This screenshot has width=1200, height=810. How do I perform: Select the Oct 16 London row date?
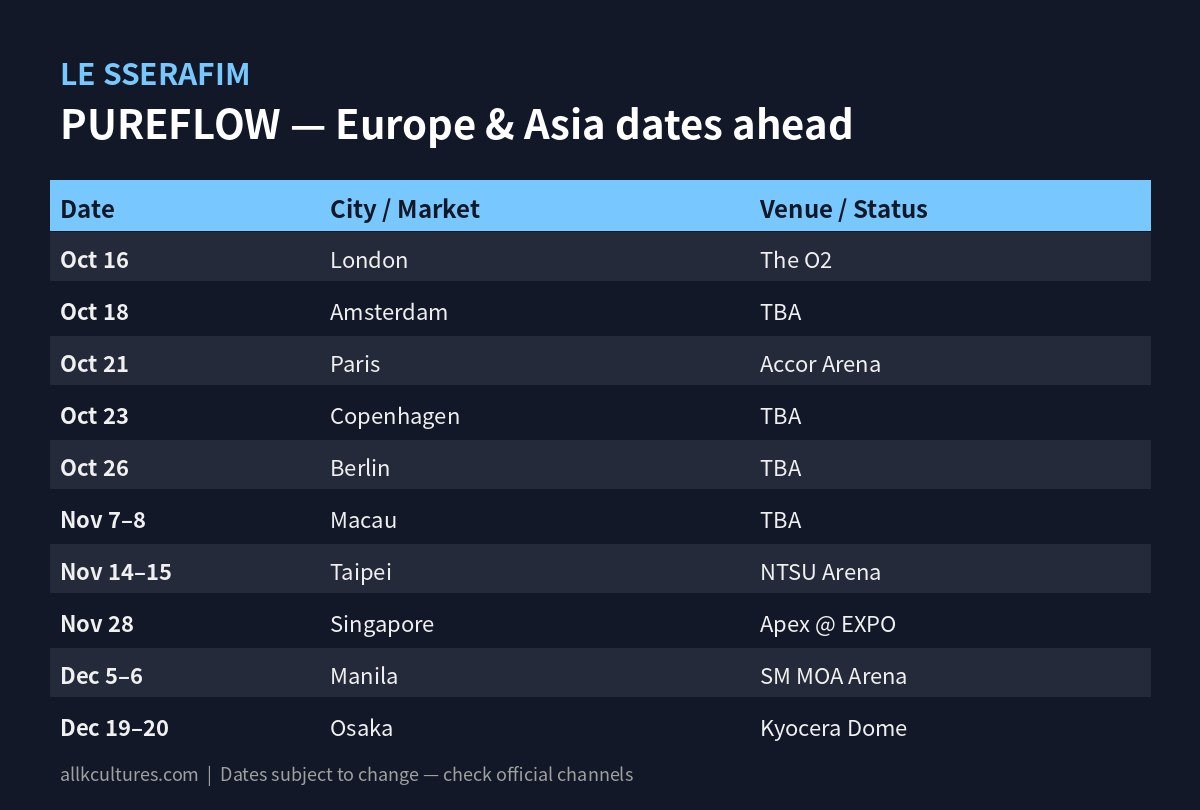[x=95, y=260]
